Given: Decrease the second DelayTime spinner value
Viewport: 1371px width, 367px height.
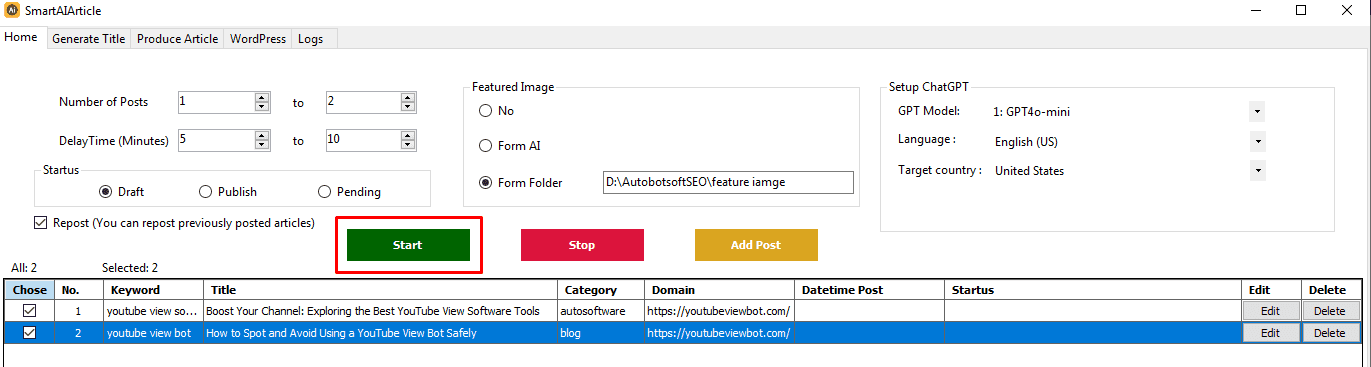Looking at the screenshot, I should point(408,145).
